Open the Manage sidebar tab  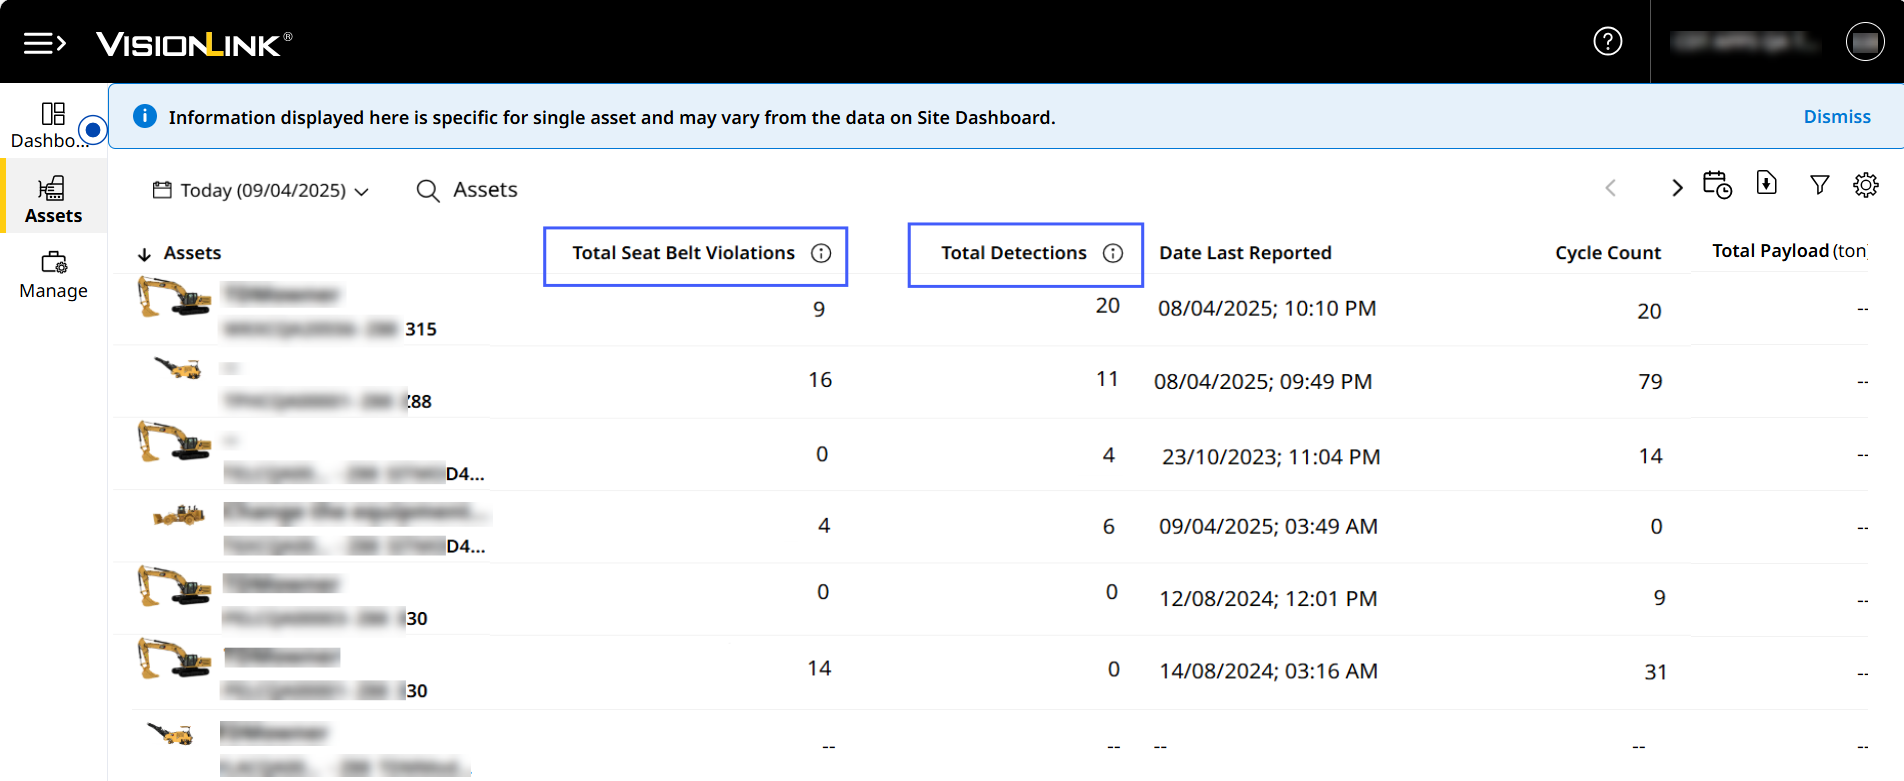53,275
